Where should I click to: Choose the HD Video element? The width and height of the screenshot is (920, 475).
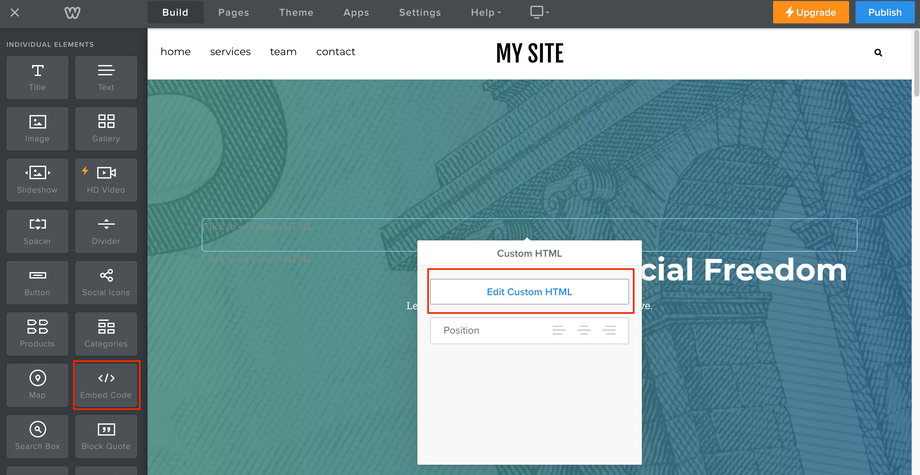coord(106,180)
